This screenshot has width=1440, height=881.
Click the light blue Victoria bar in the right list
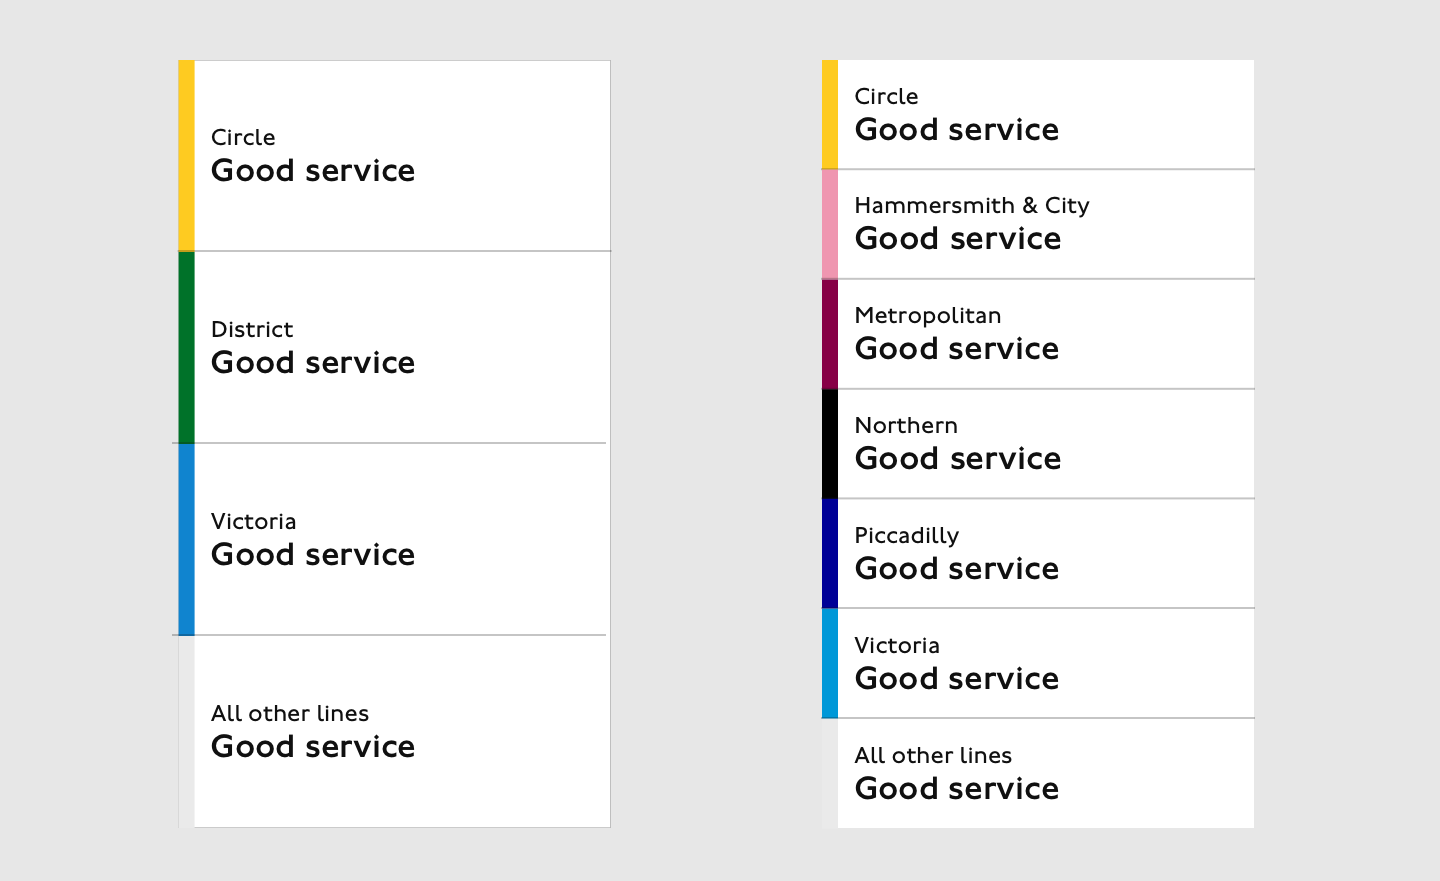coord(830,663)
